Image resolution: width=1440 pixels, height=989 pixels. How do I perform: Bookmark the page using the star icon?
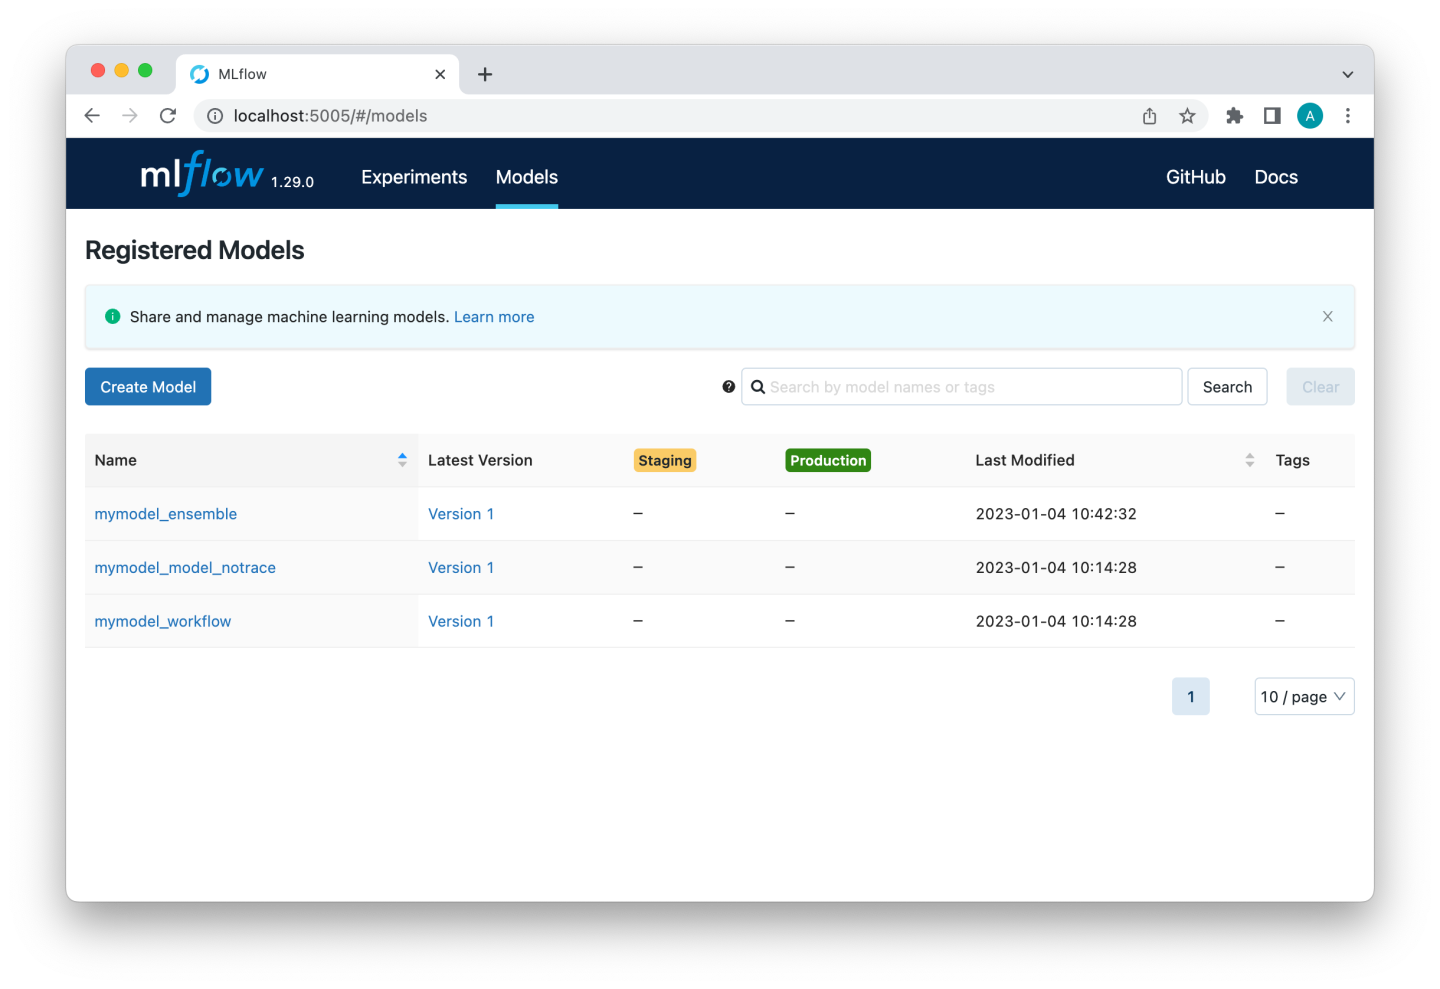pos(1187,115)
